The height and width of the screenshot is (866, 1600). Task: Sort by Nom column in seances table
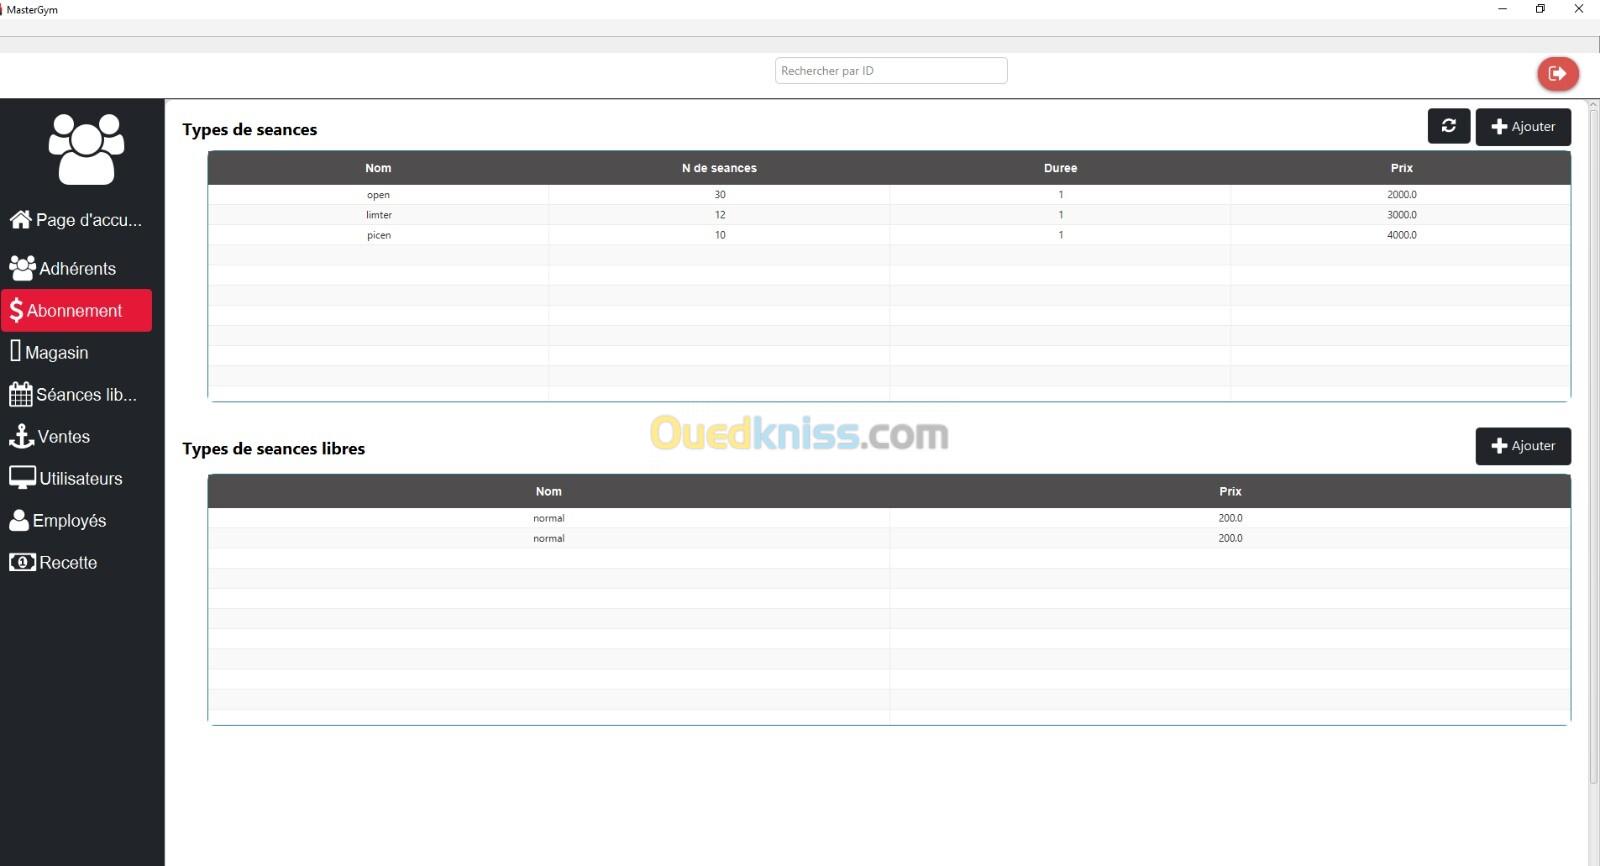tap(378, 168)
